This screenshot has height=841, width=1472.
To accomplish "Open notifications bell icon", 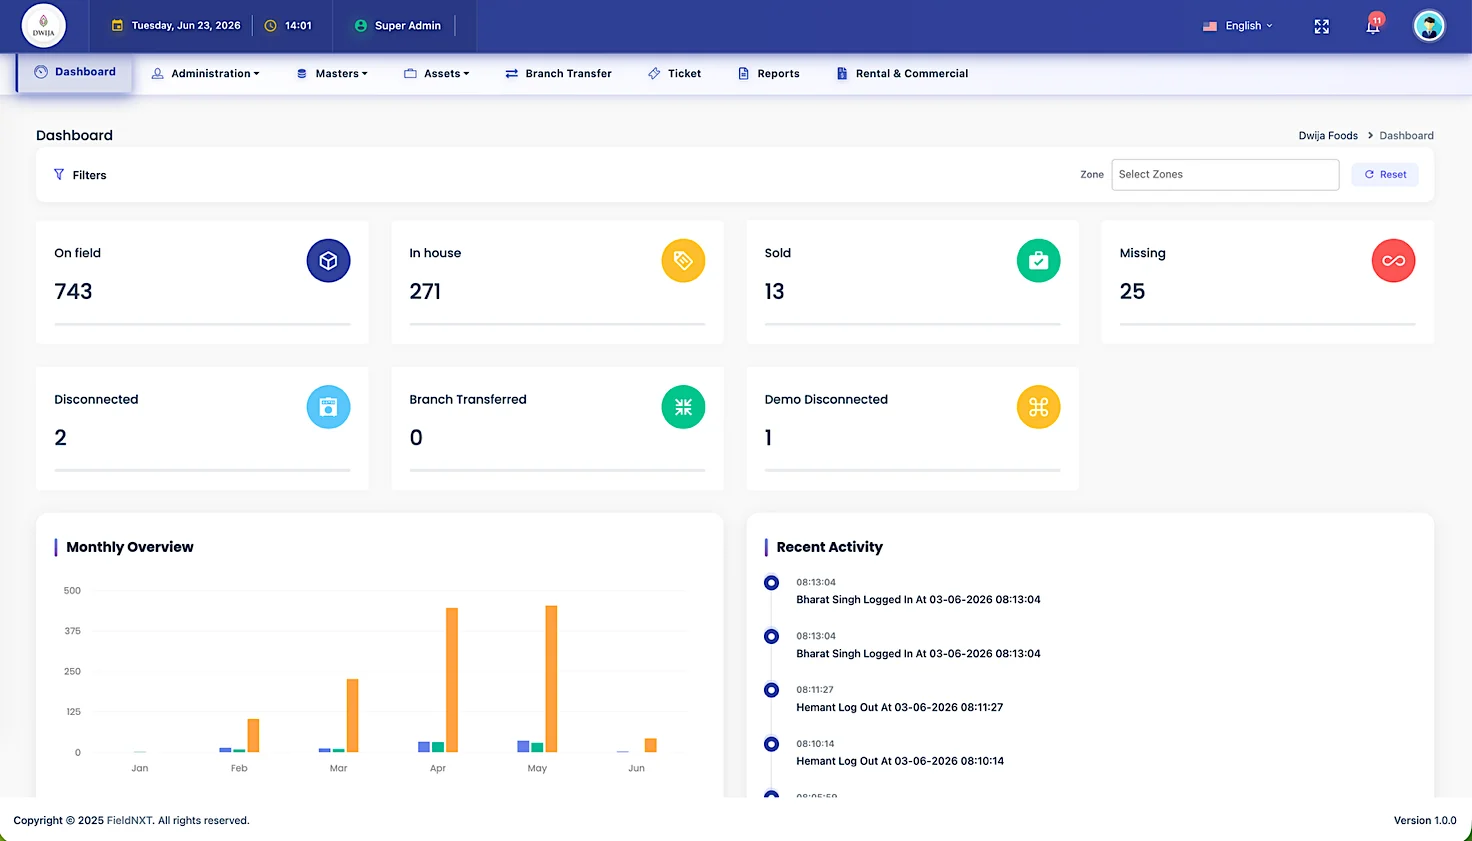I will (x=1373, y=26).
